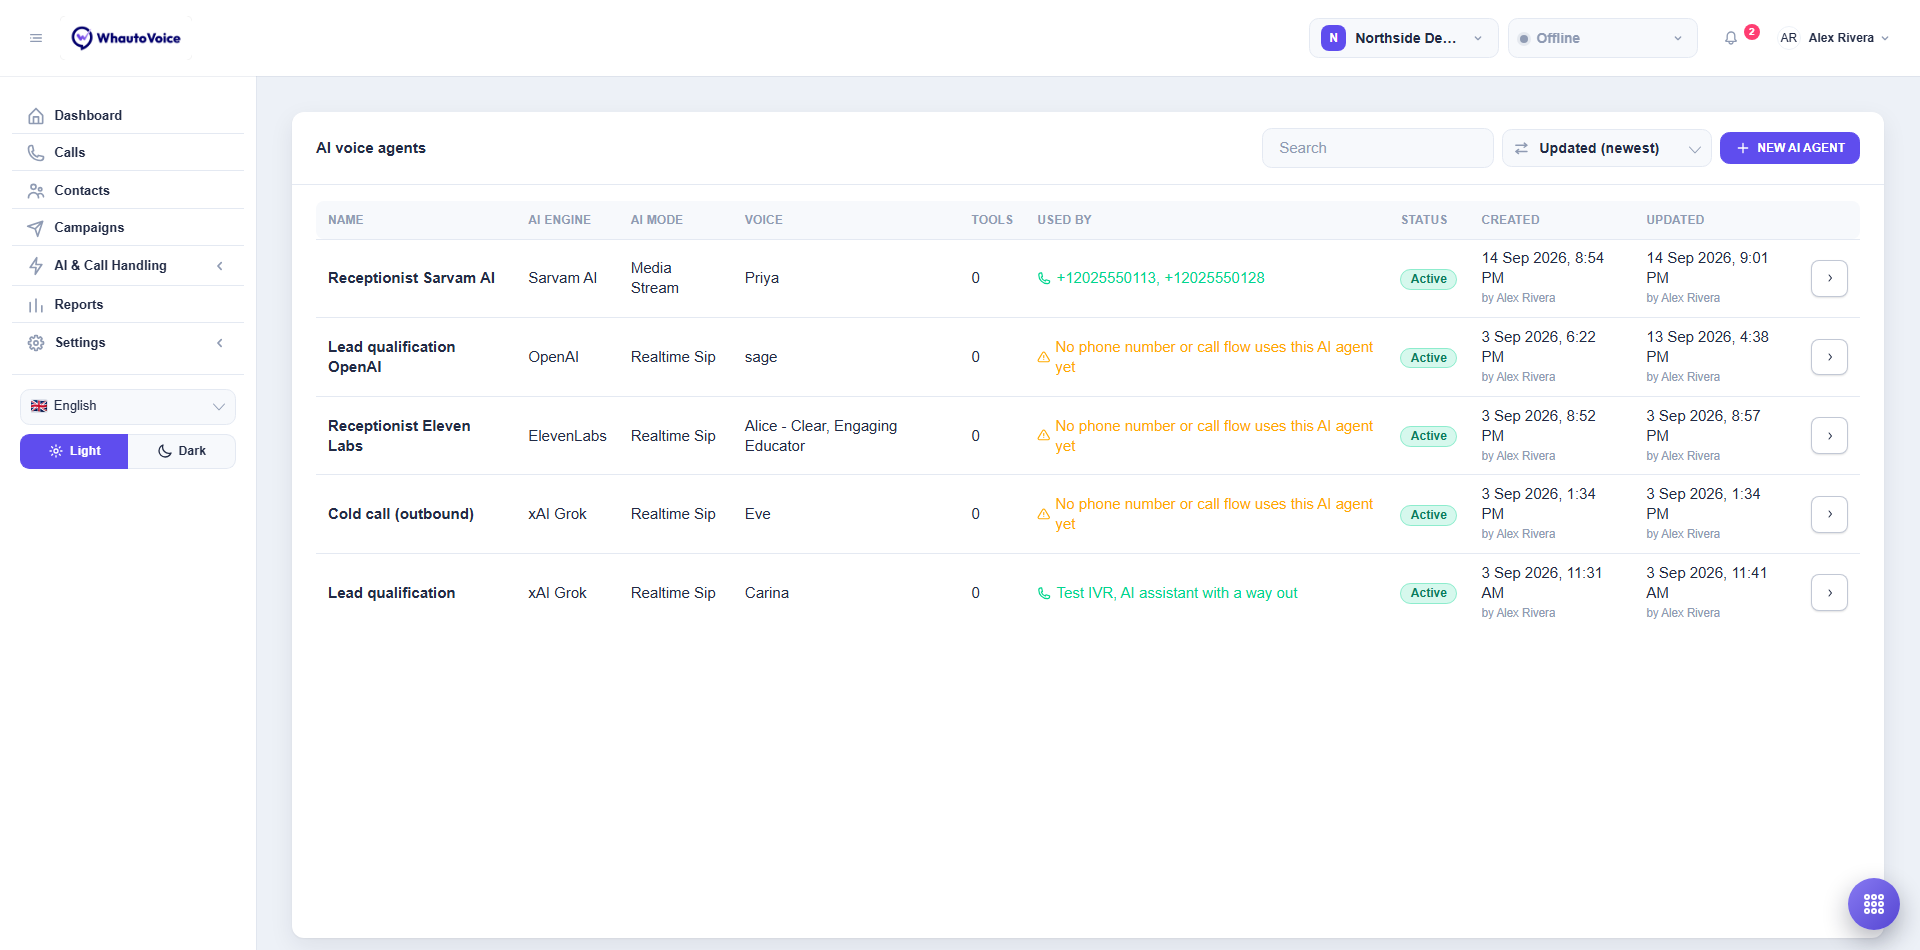Click the AI & Call Handling lightning icon

pos(36,266)
